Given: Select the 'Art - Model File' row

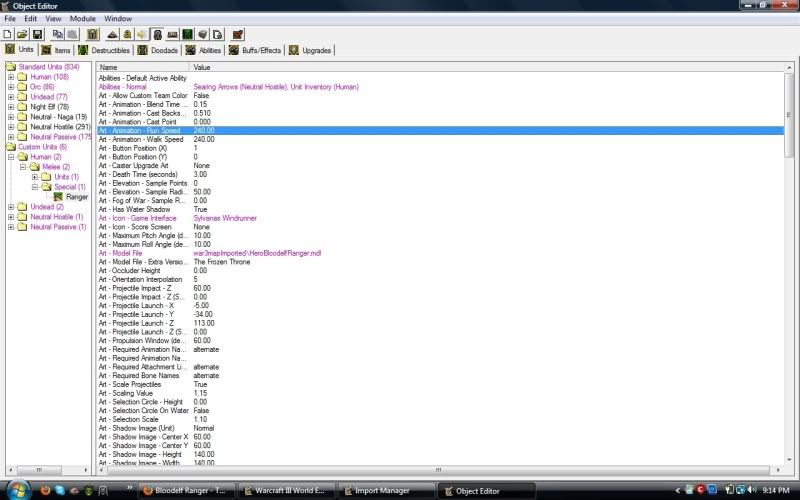Looking at the screenshot, I should click(440, 253).
